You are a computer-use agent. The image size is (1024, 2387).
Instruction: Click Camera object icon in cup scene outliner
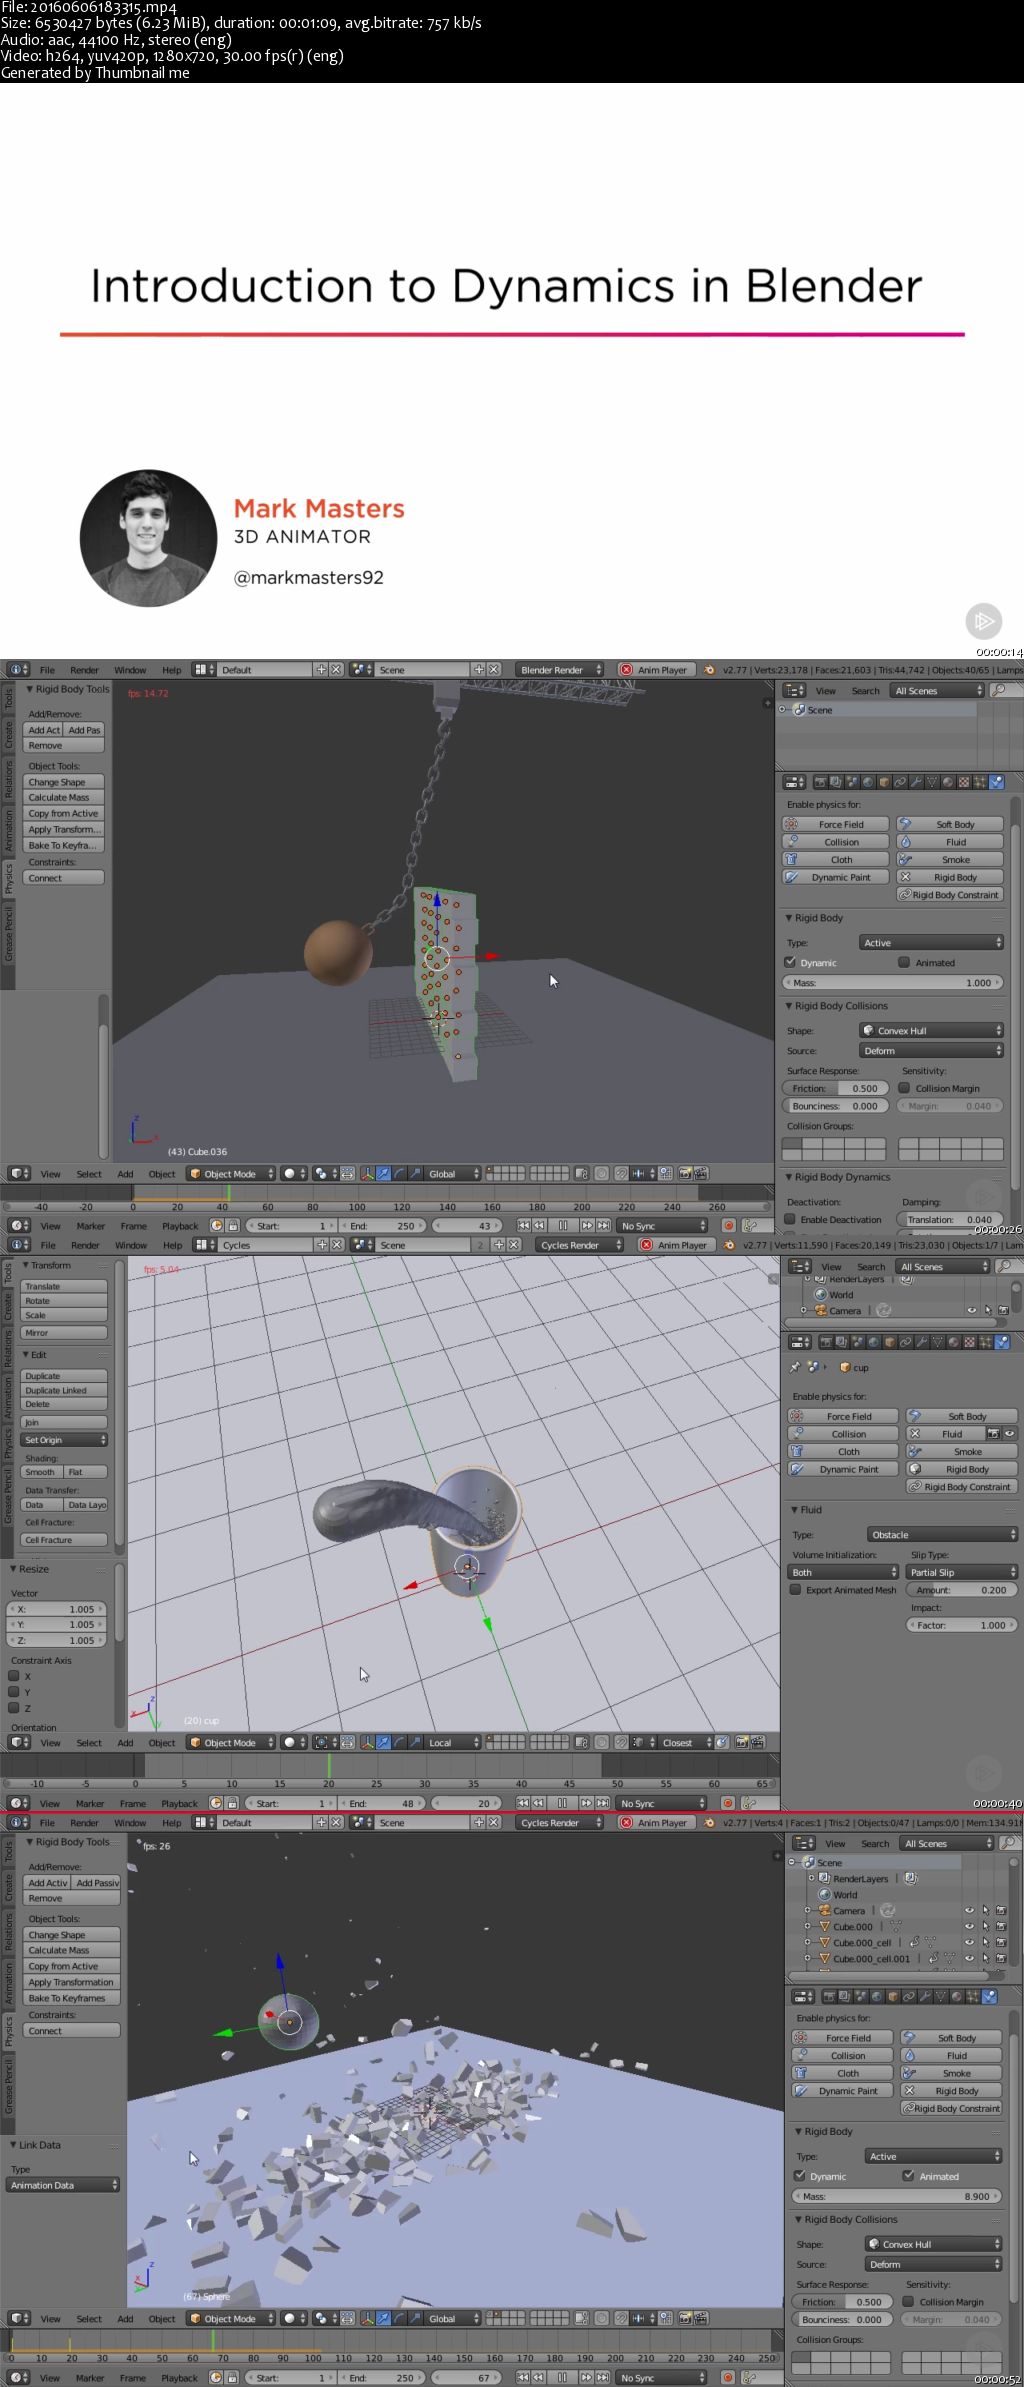point(820,1310)
